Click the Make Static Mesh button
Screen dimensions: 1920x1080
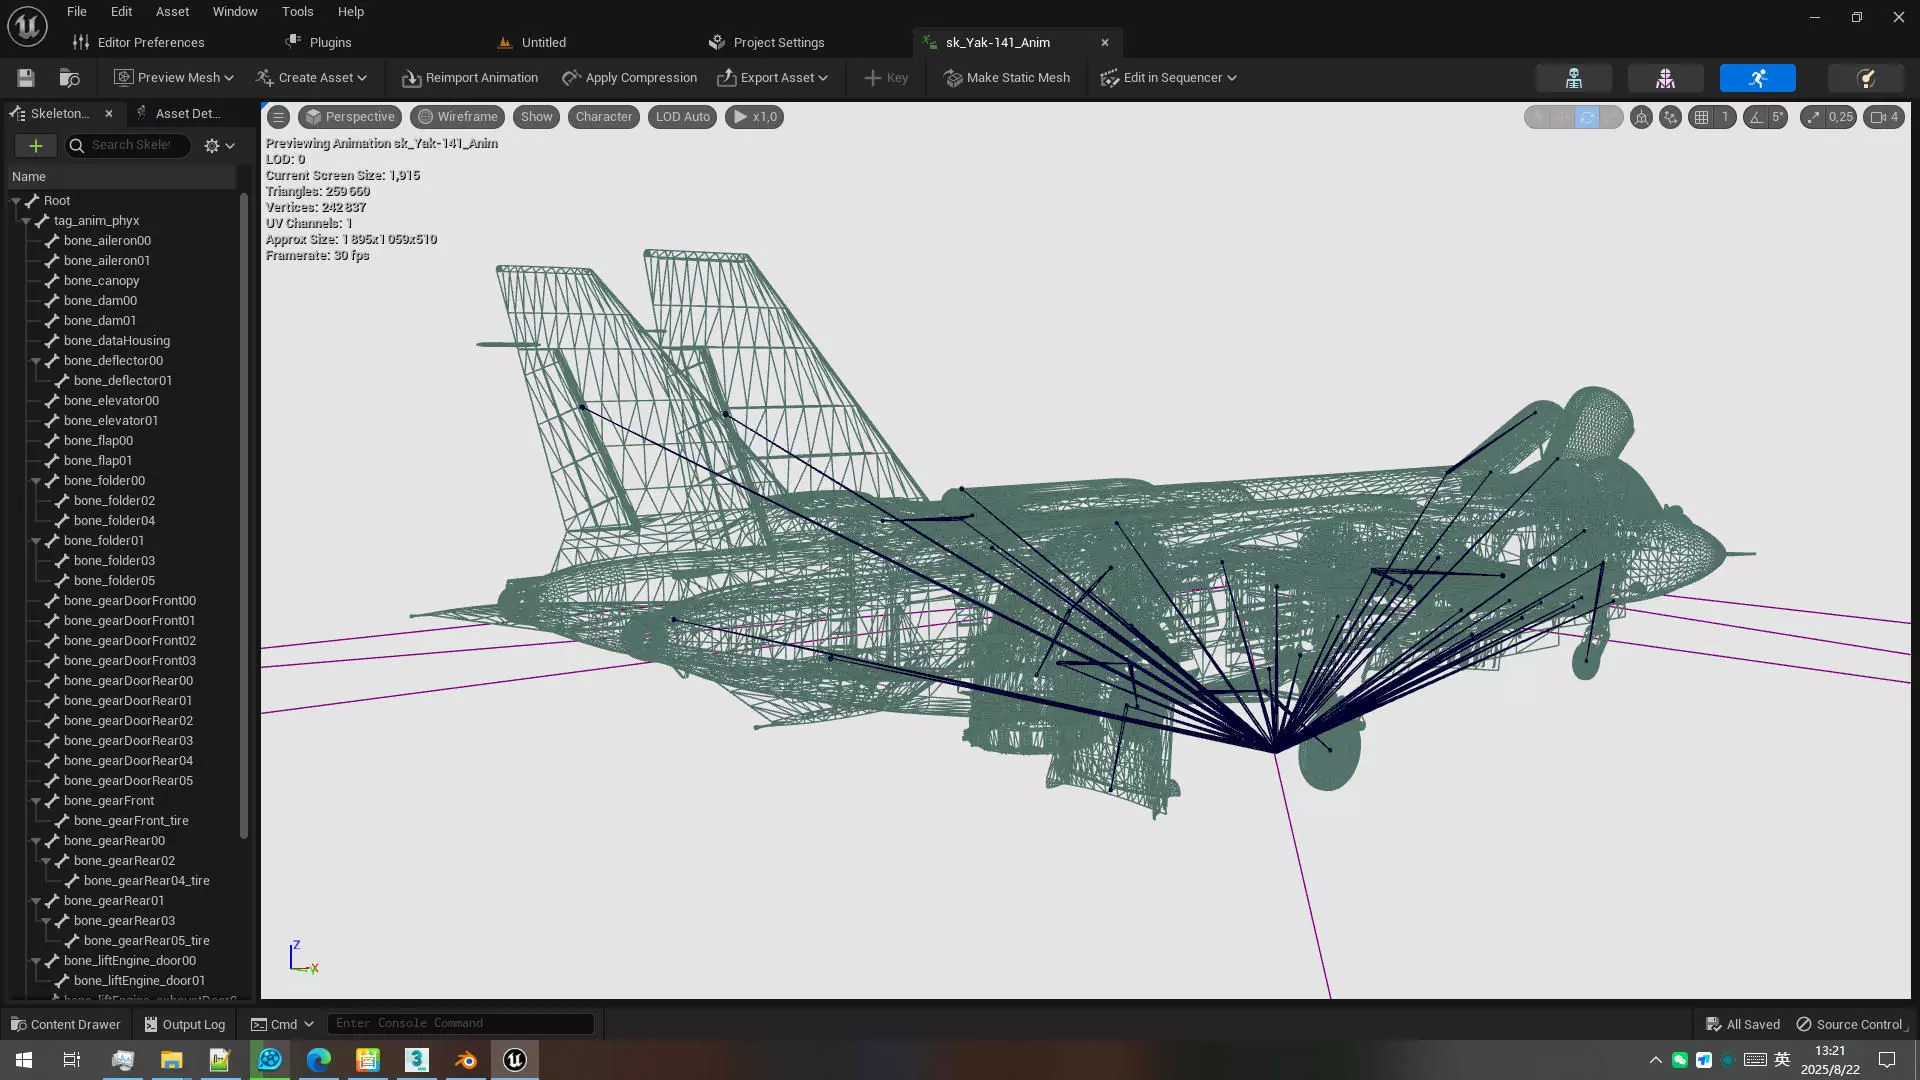1007,78
